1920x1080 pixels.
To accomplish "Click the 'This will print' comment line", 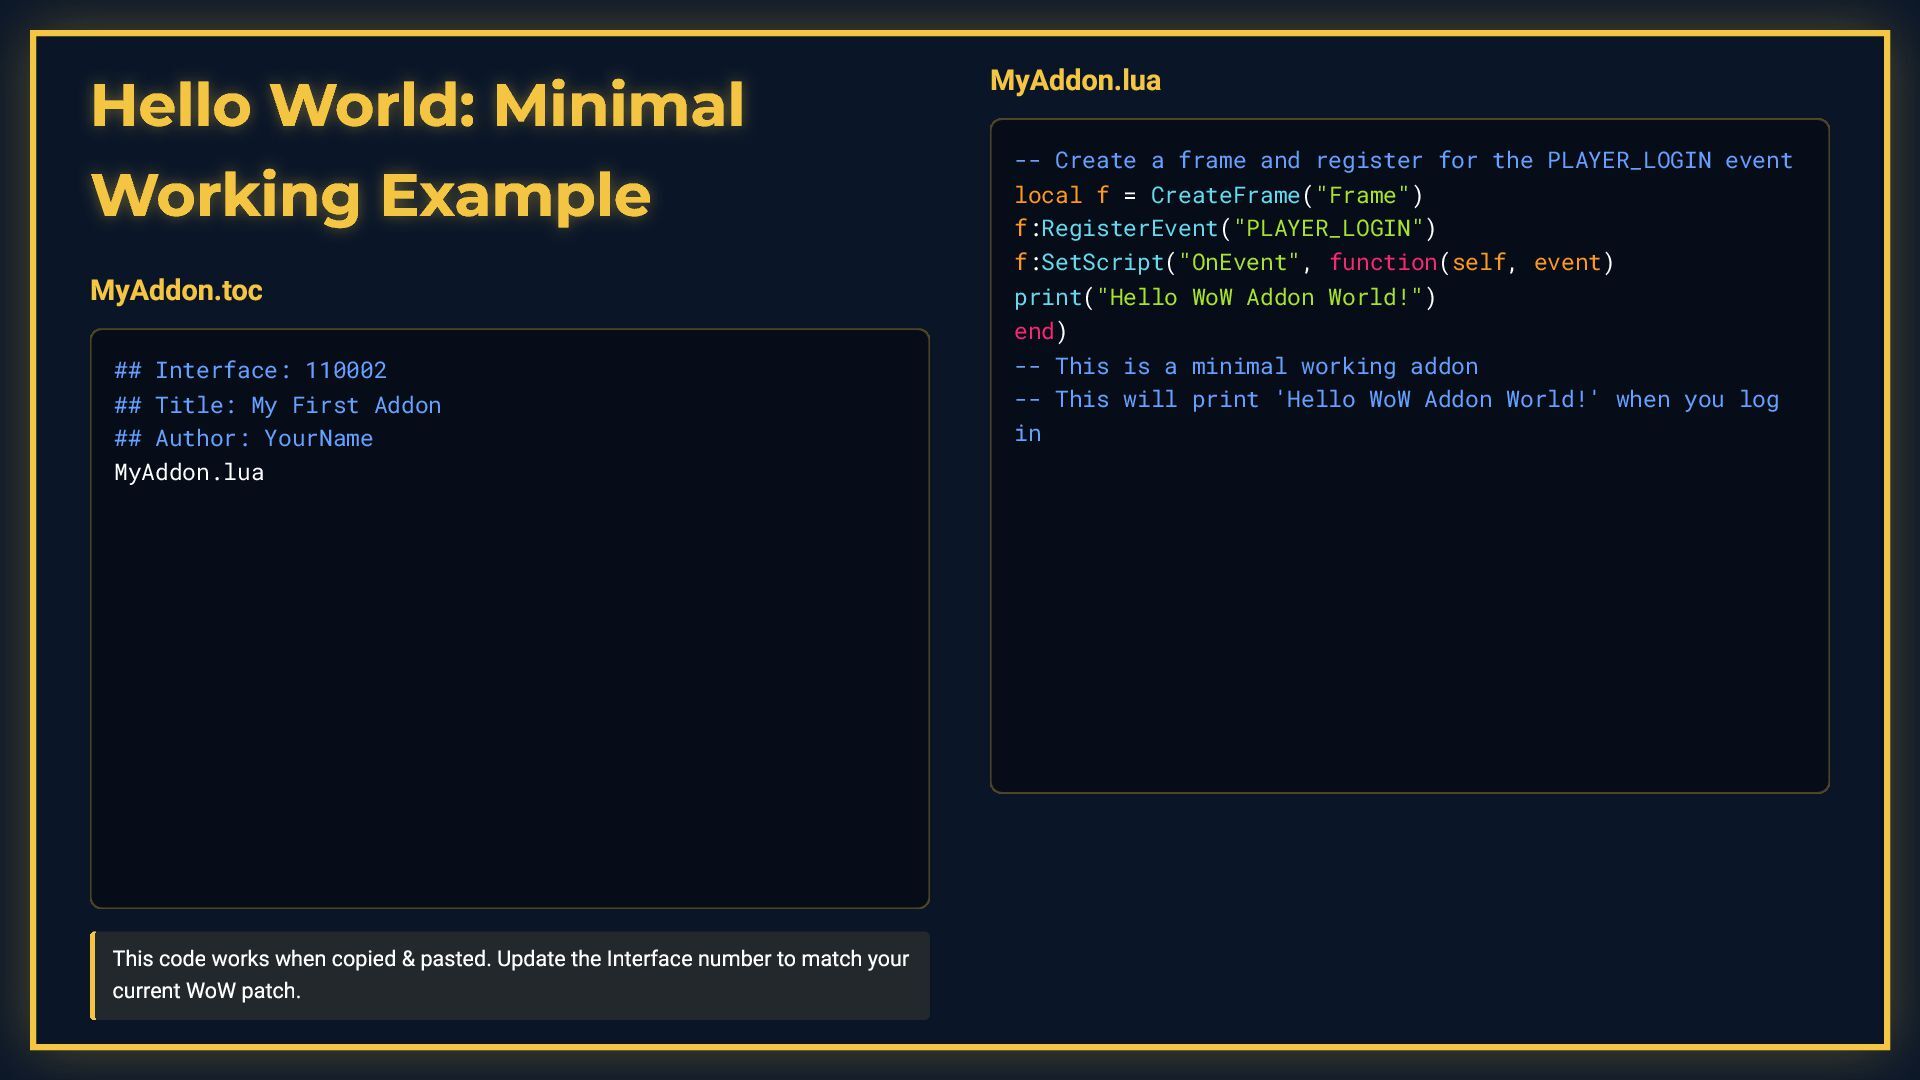I will (1396, 400).
